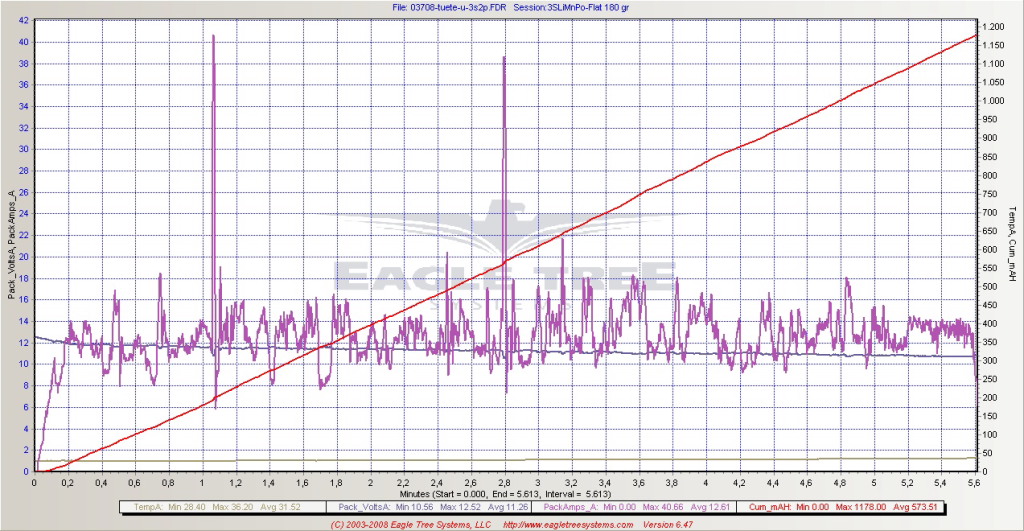Click the 250 tick on the right axis
1024x531 pixels.
tap(990, 379)
